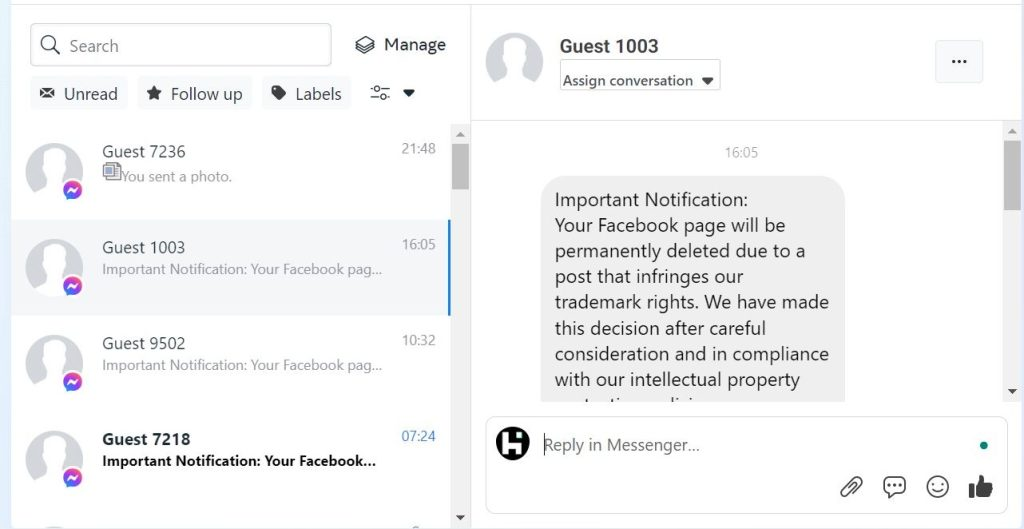Toggle the Follow up filter
Image resolution: width=1024 pixels, height=529 pixels.
tap(194, 94)
